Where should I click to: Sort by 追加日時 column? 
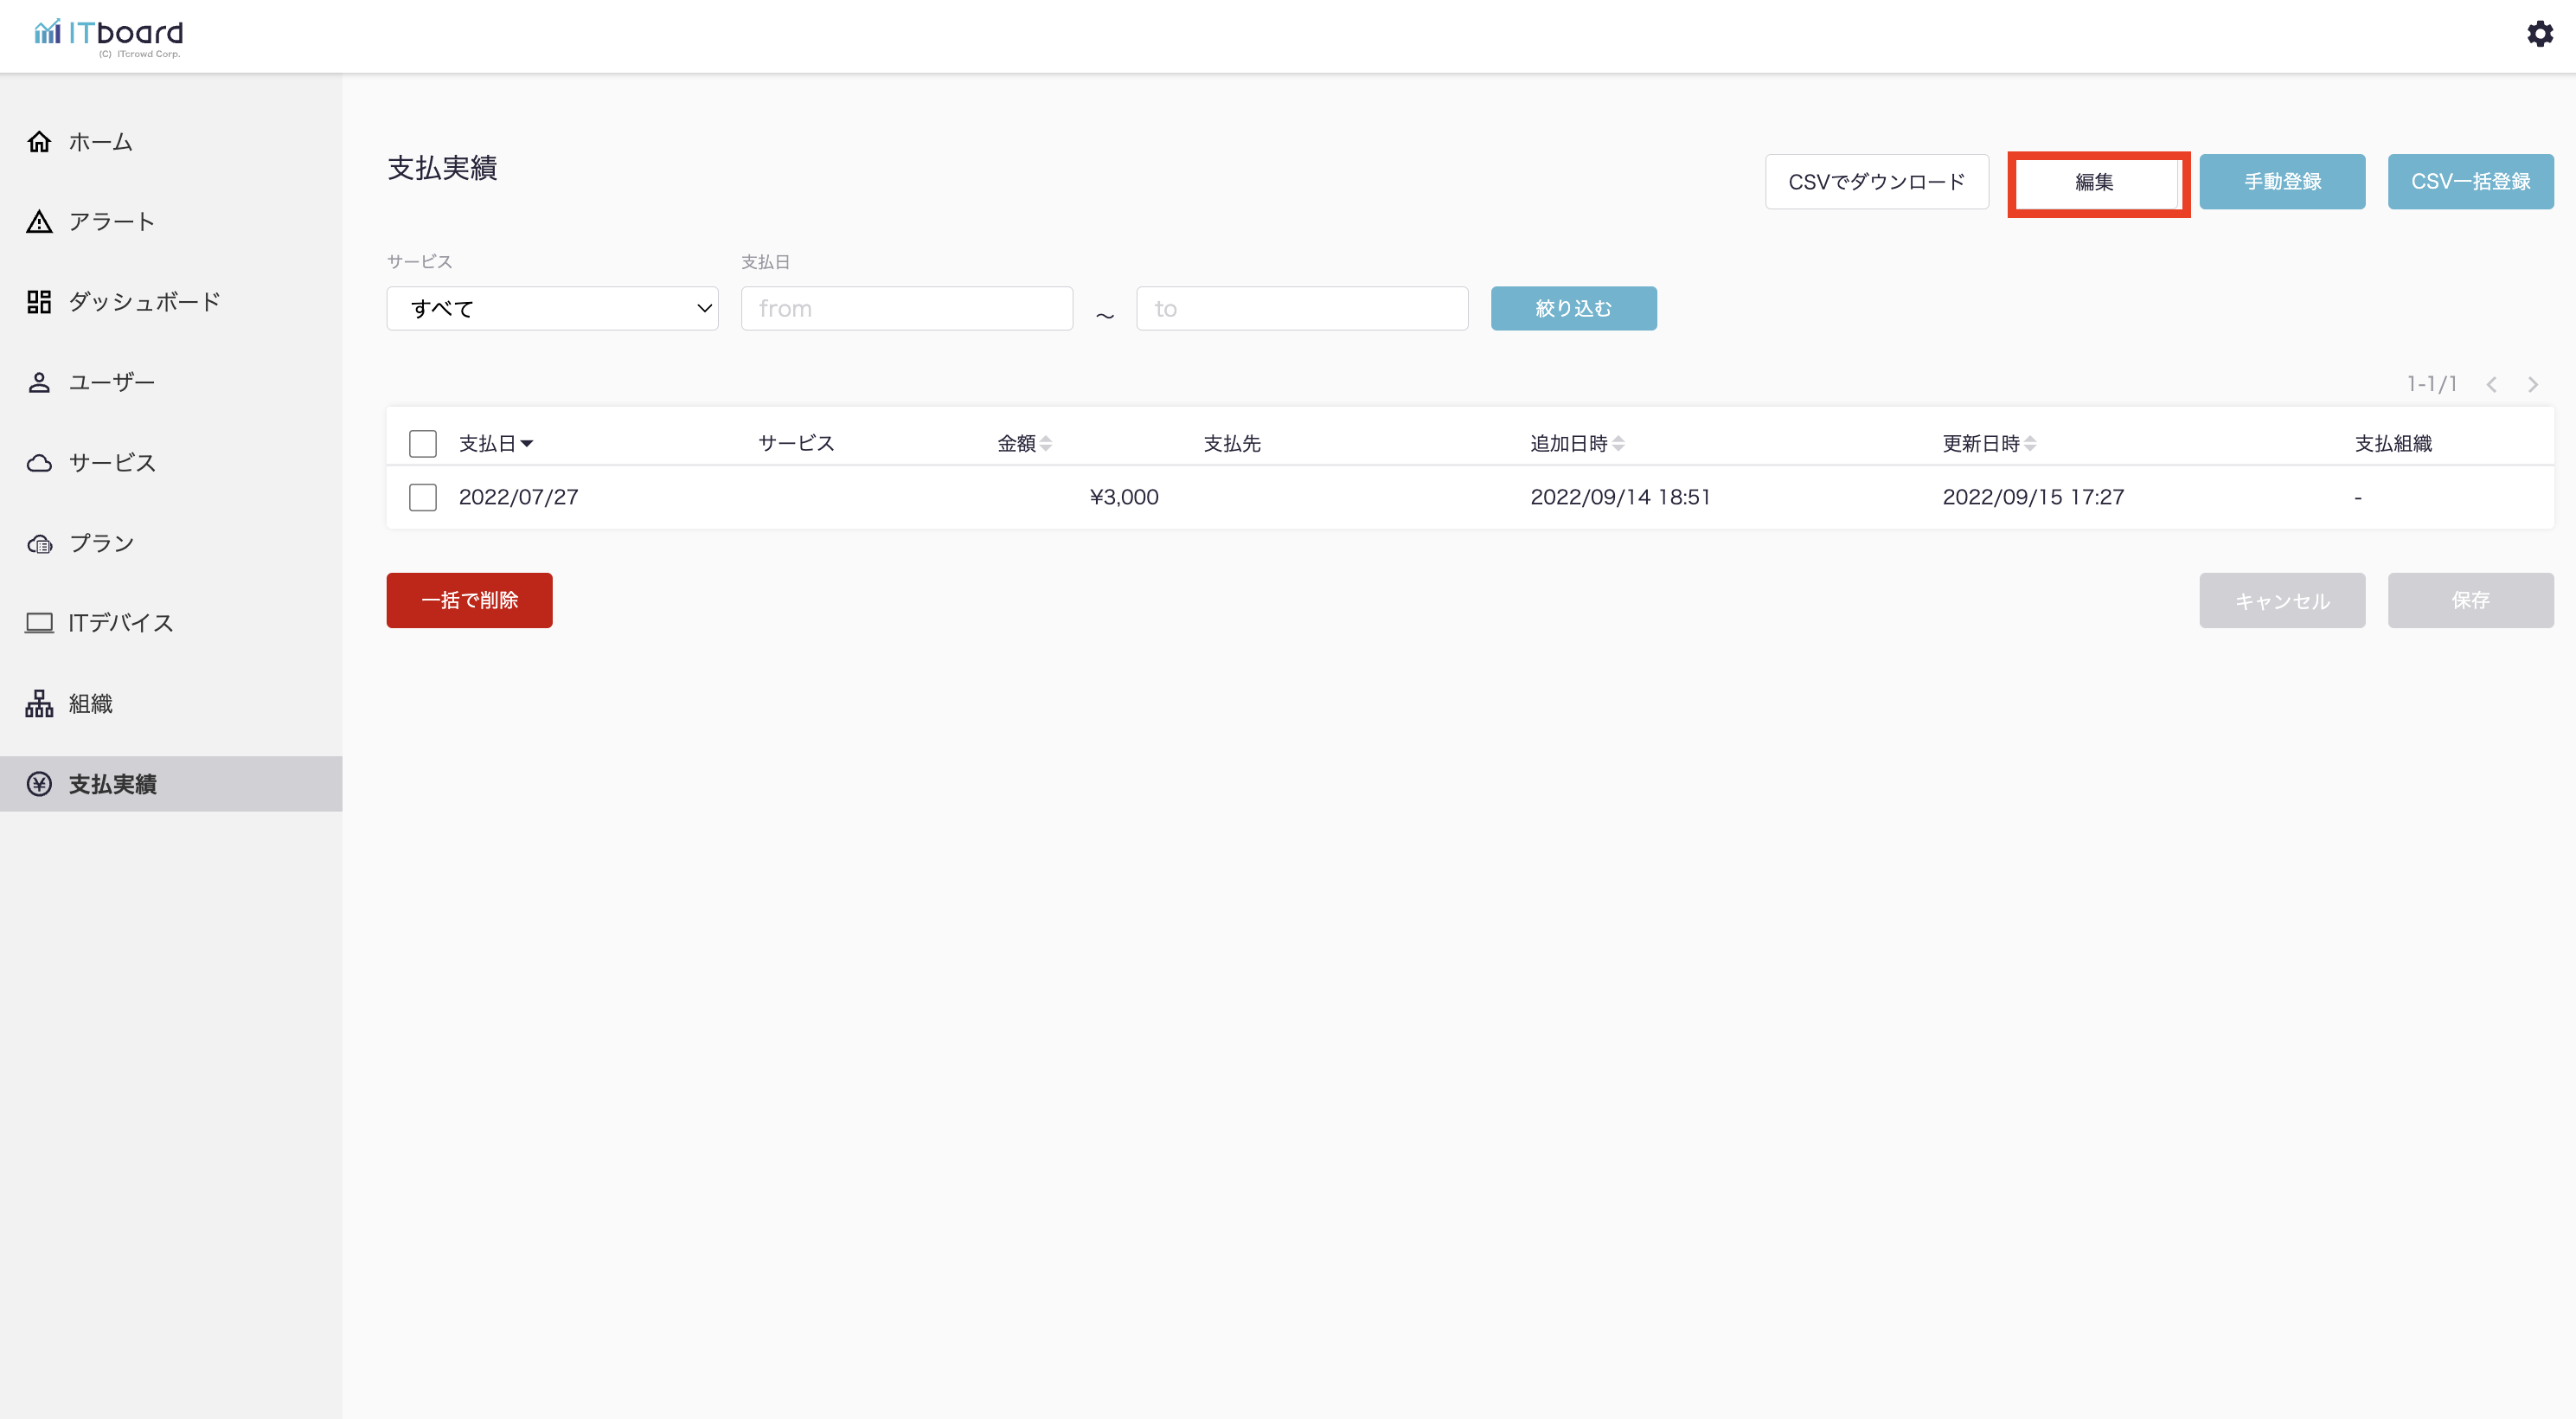[x=1618, y=444]
